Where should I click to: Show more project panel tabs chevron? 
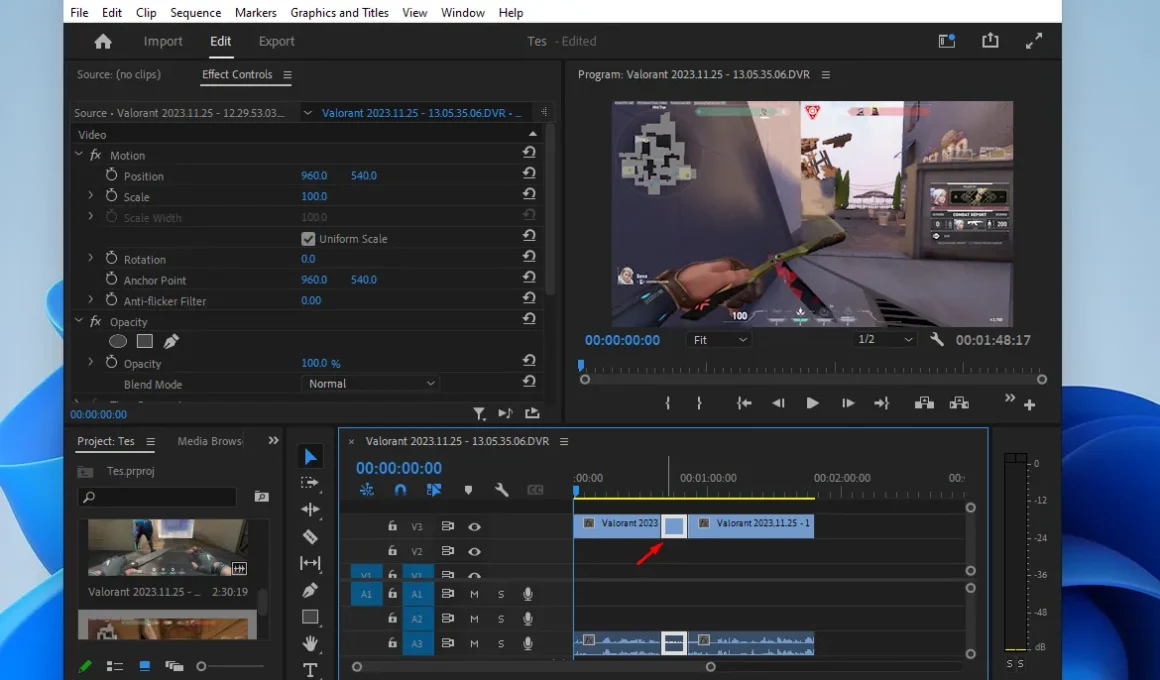click(274, 440)
